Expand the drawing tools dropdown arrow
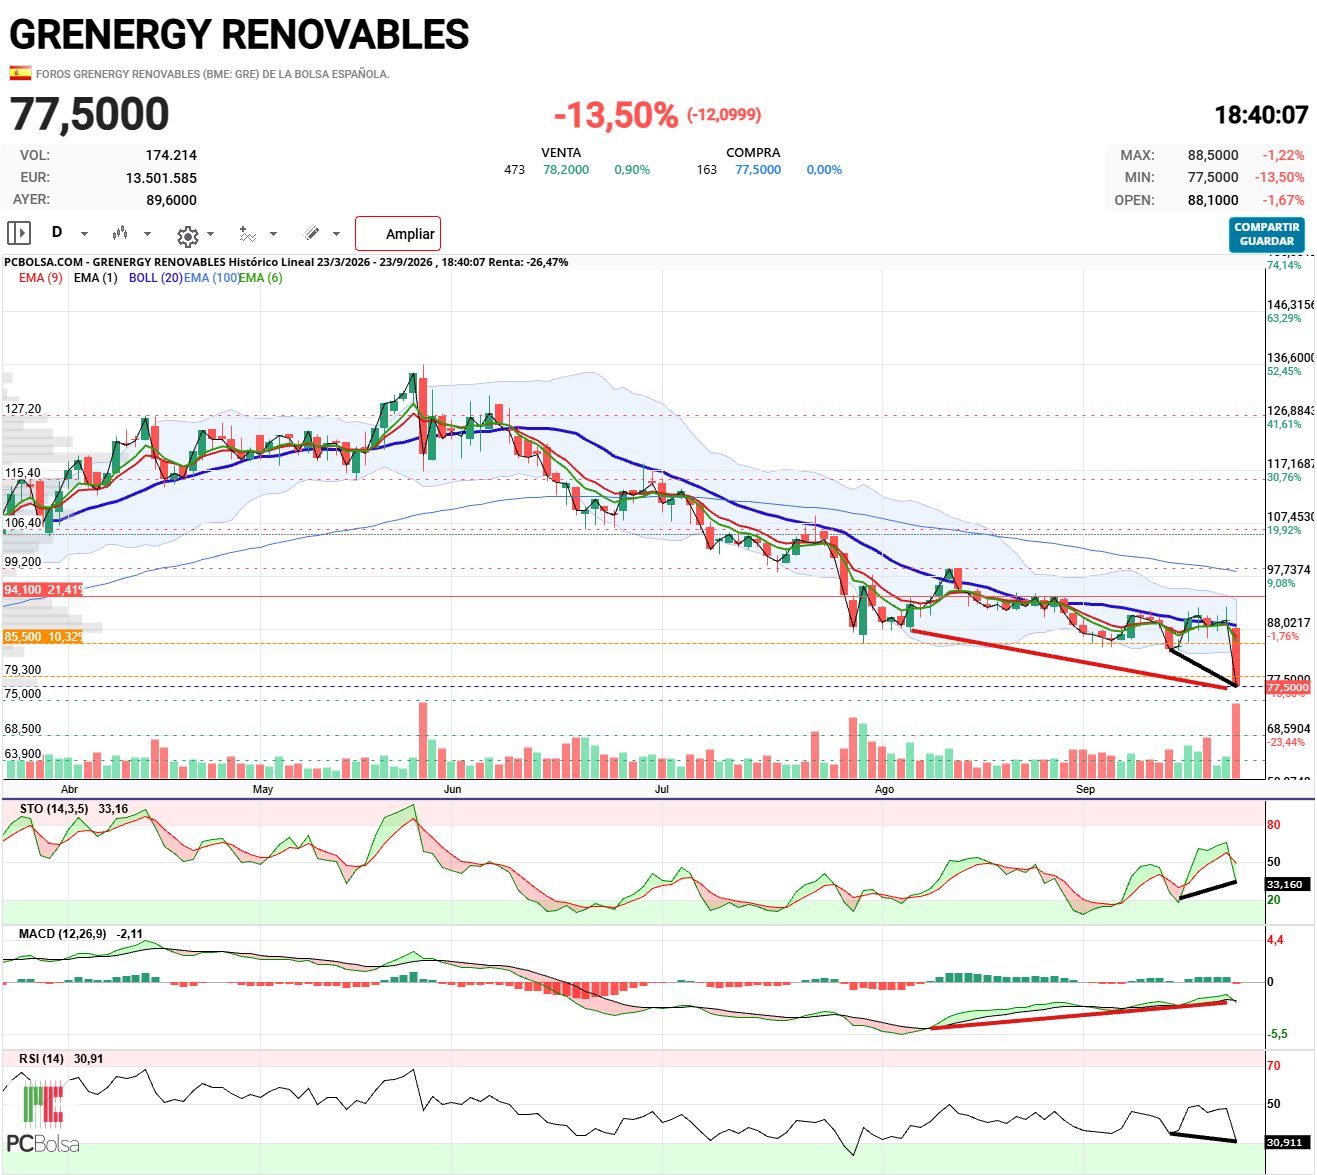The width and height of the screenshot is (1317, 1175). click(336, 234)
